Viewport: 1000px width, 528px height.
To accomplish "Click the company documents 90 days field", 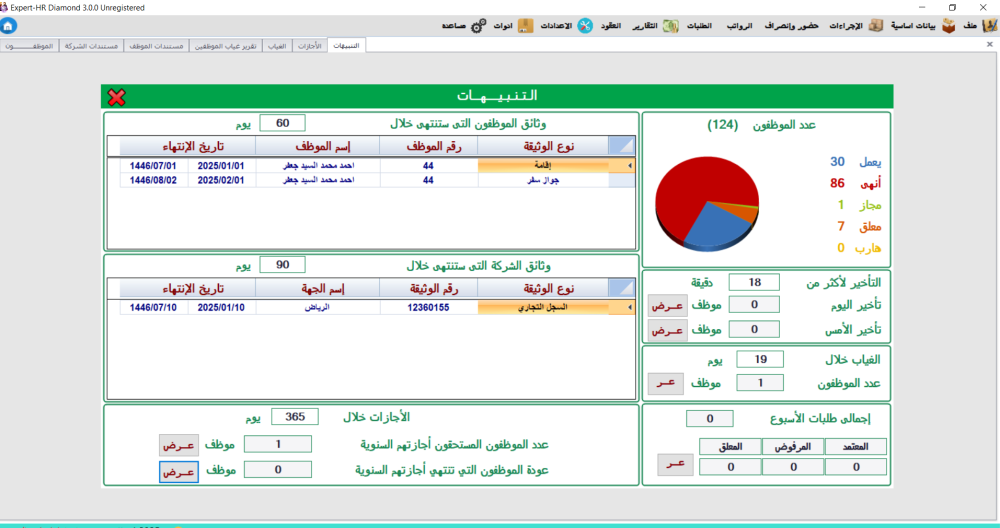I will click(282, 265).
